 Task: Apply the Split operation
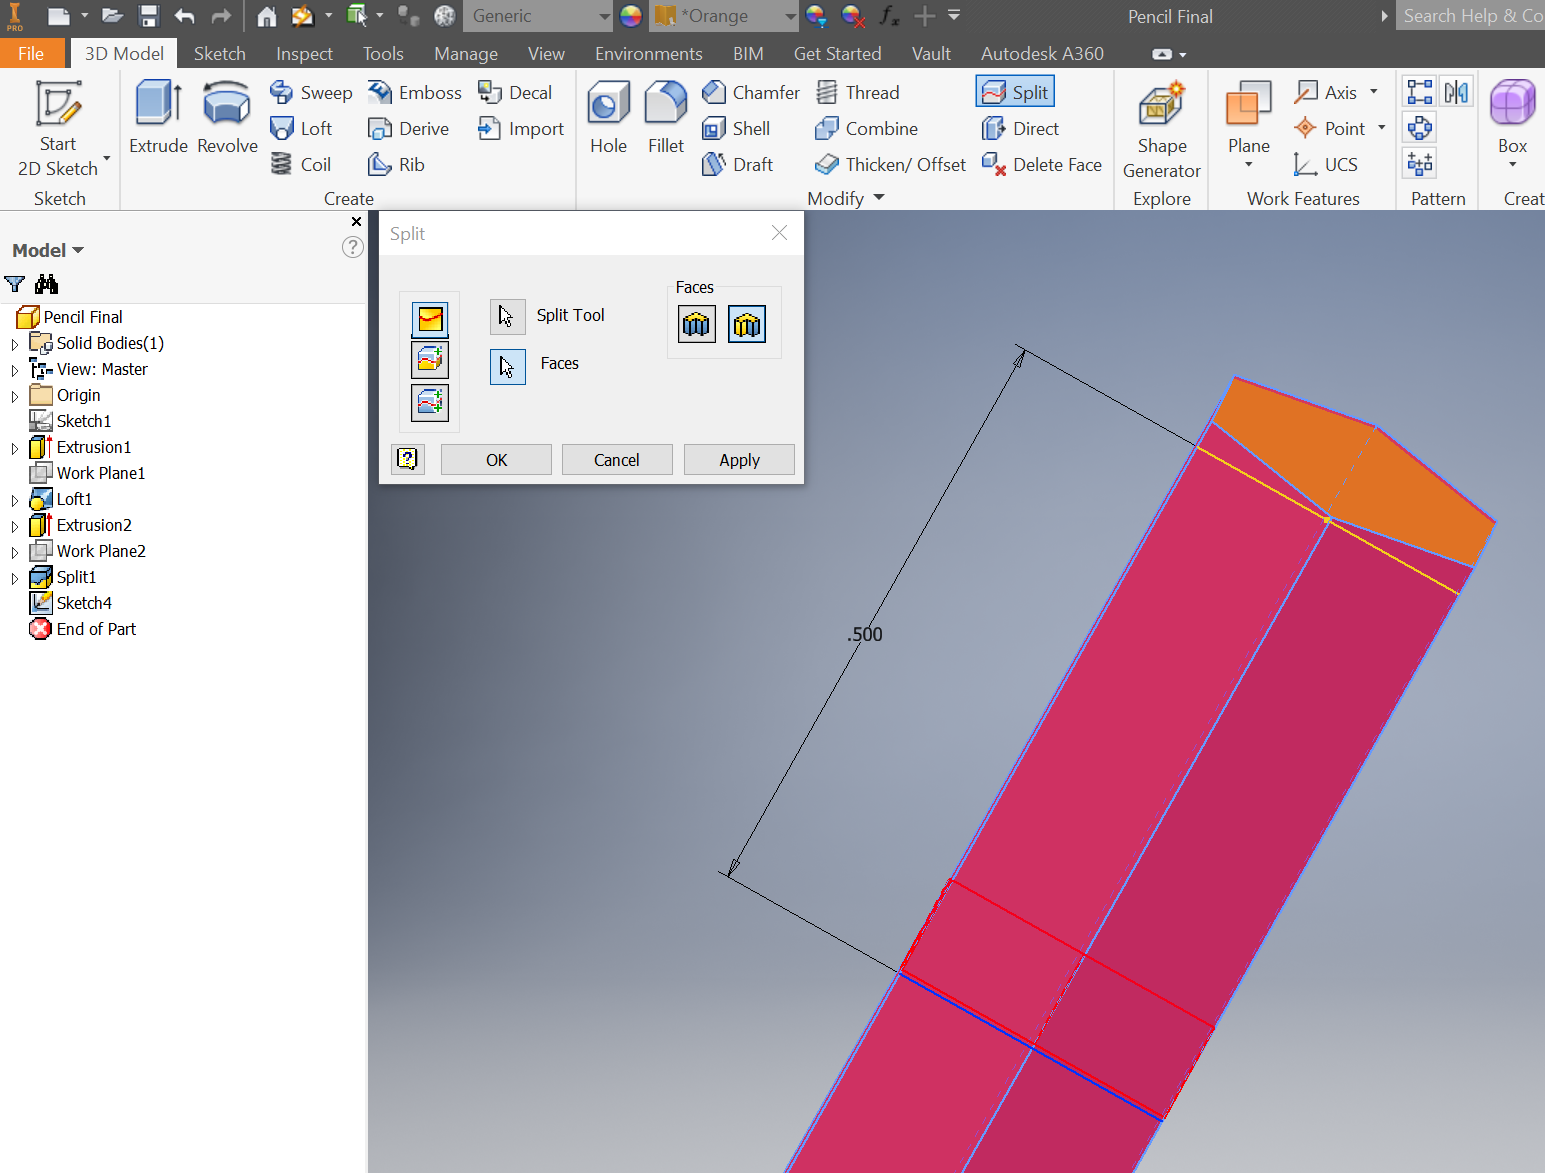click(x=739, y=459)
